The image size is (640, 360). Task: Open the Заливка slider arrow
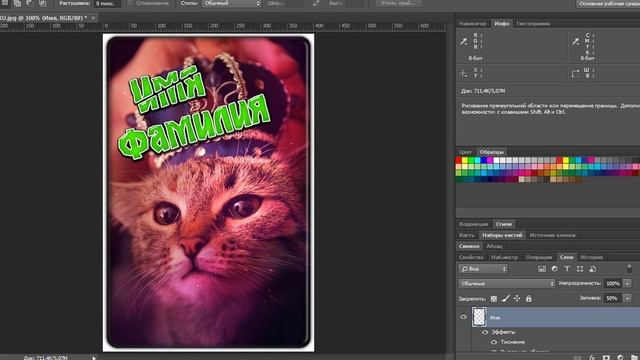[627, 298]
